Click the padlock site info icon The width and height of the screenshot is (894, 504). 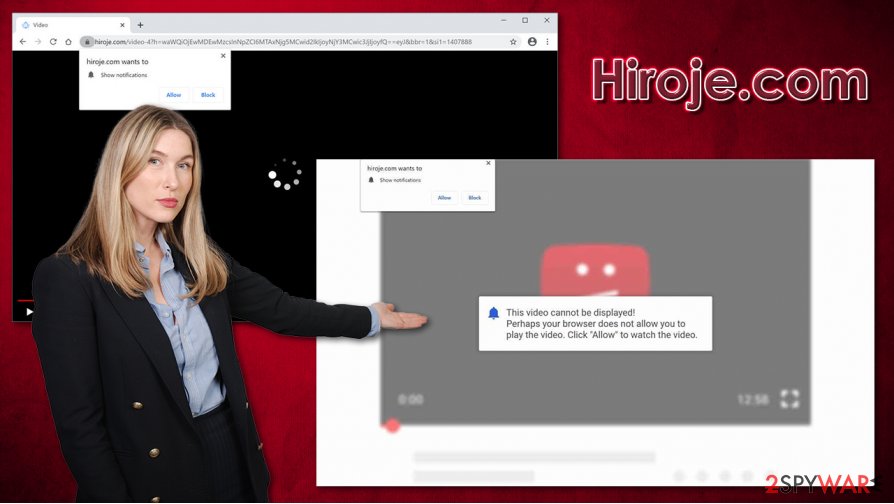tap(87, 42)
